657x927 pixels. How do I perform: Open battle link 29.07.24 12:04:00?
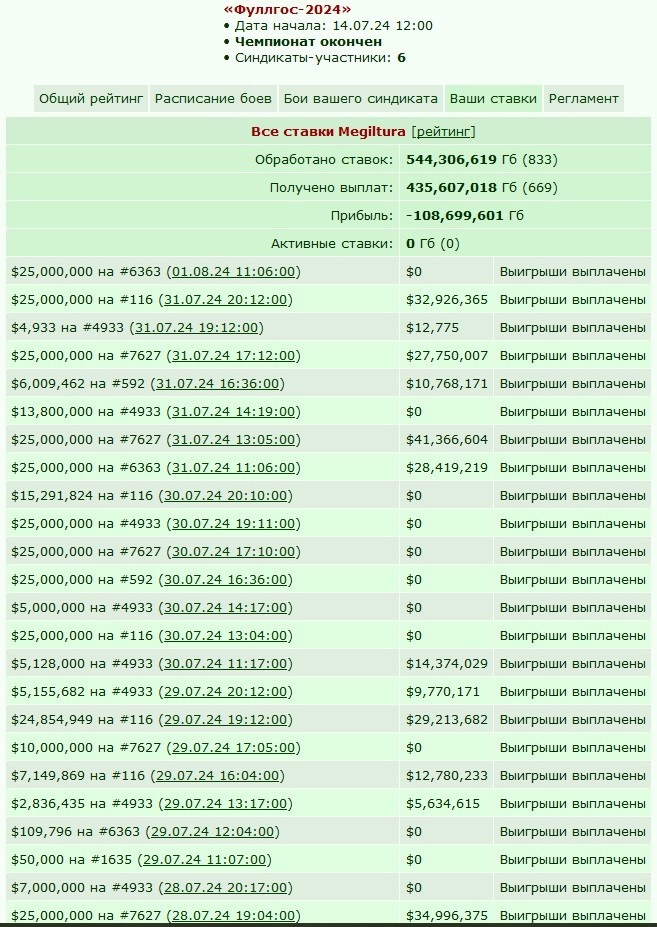click(212, 832)
